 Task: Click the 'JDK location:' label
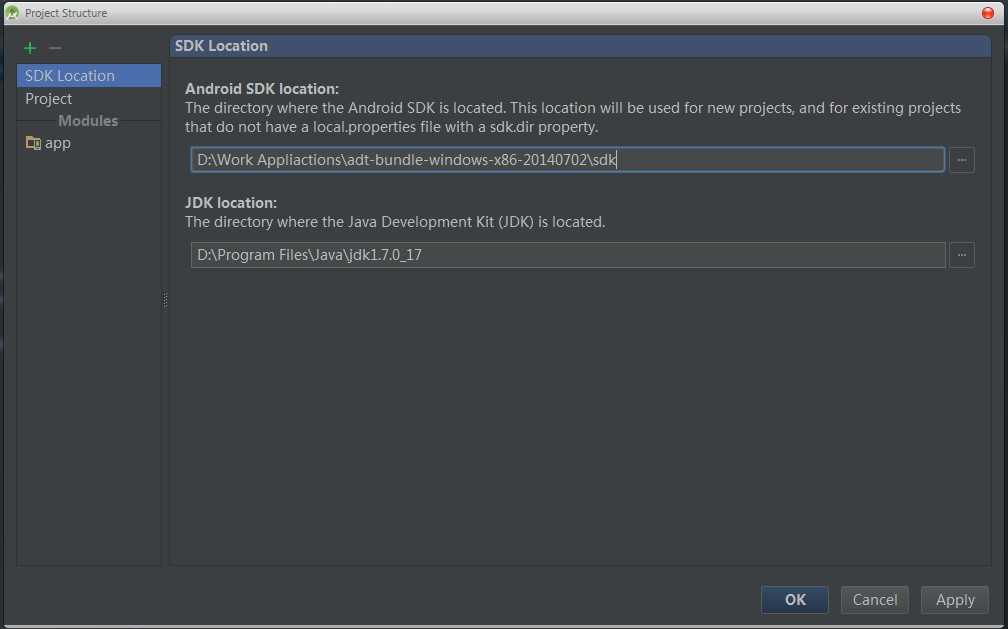pos(231,202)
